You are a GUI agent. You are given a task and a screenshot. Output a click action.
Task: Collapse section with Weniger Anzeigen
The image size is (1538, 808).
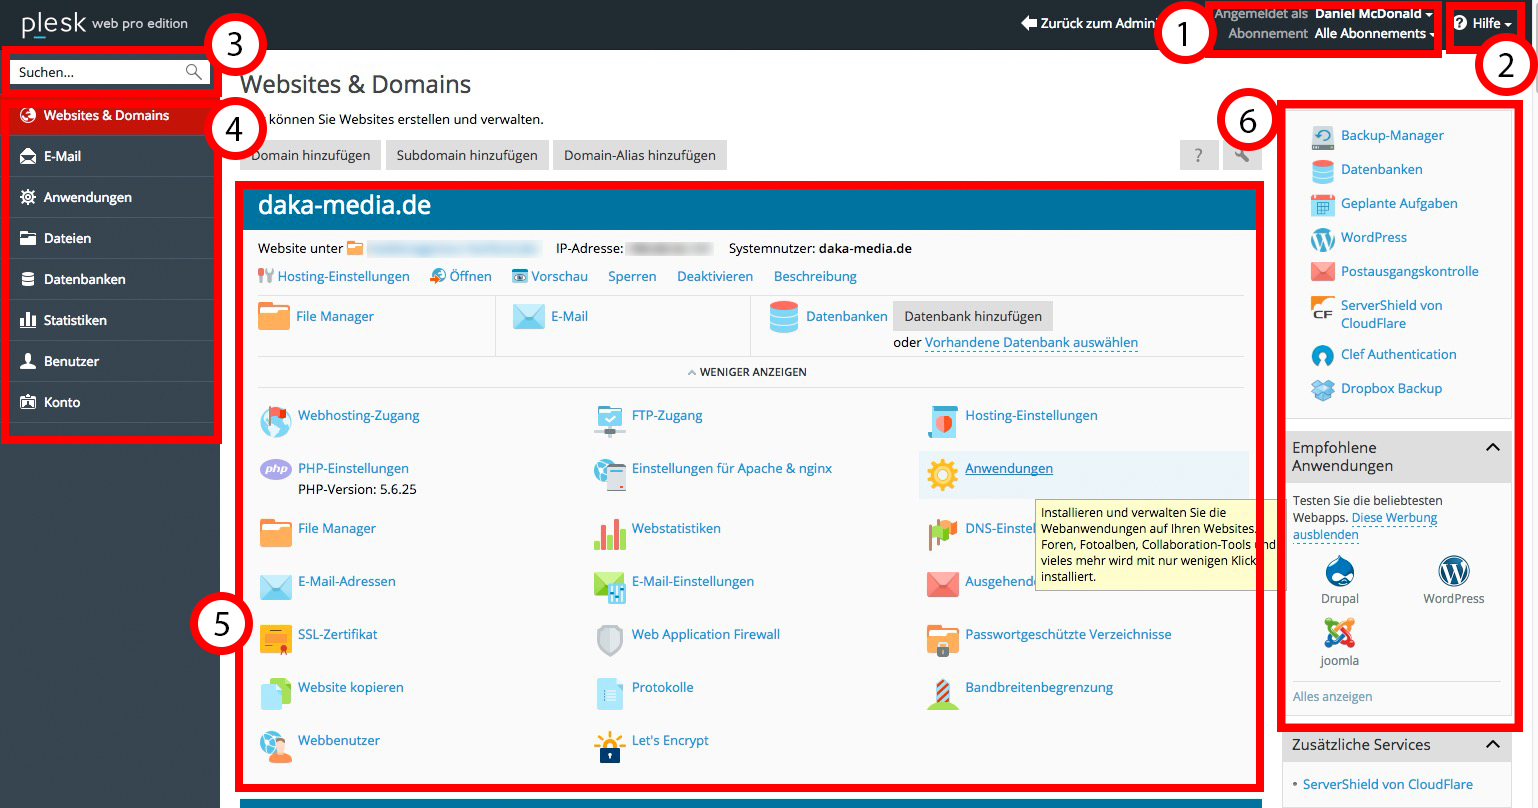pos(747,372)
